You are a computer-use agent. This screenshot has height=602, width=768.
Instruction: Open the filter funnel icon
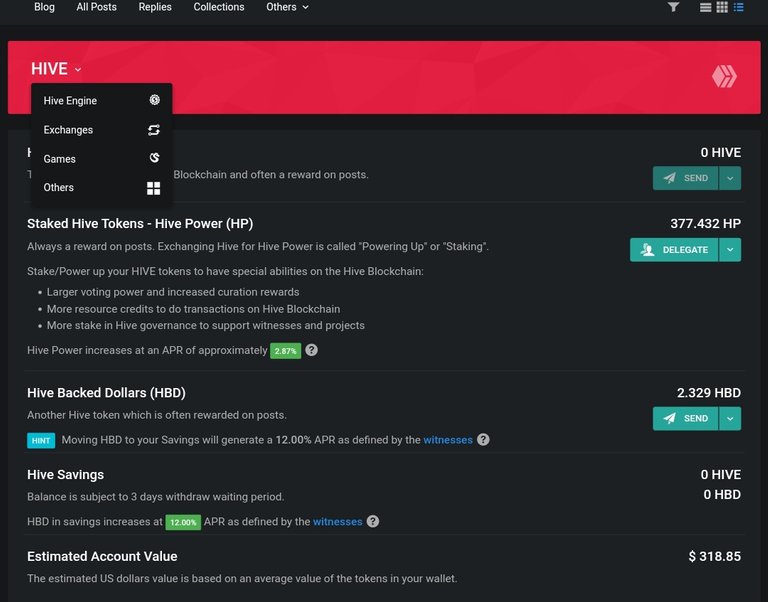coord(673,7)
